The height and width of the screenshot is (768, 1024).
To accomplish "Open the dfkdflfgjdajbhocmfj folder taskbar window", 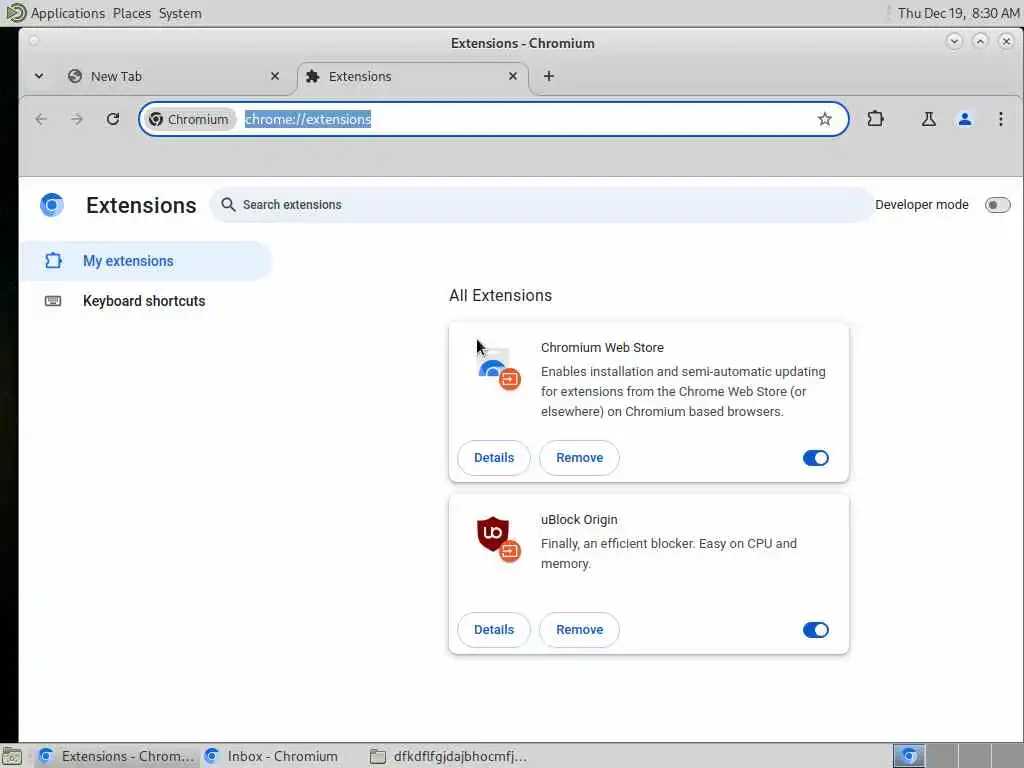I will coord(451,756).
